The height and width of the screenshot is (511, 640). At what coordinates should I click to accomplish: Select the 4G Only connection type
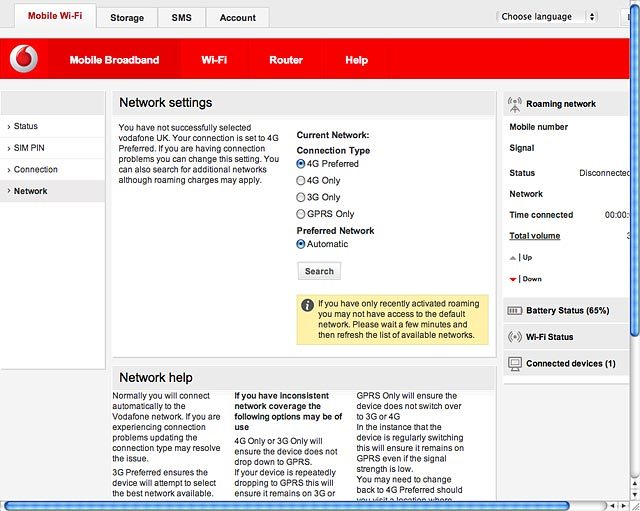point(301,181)
